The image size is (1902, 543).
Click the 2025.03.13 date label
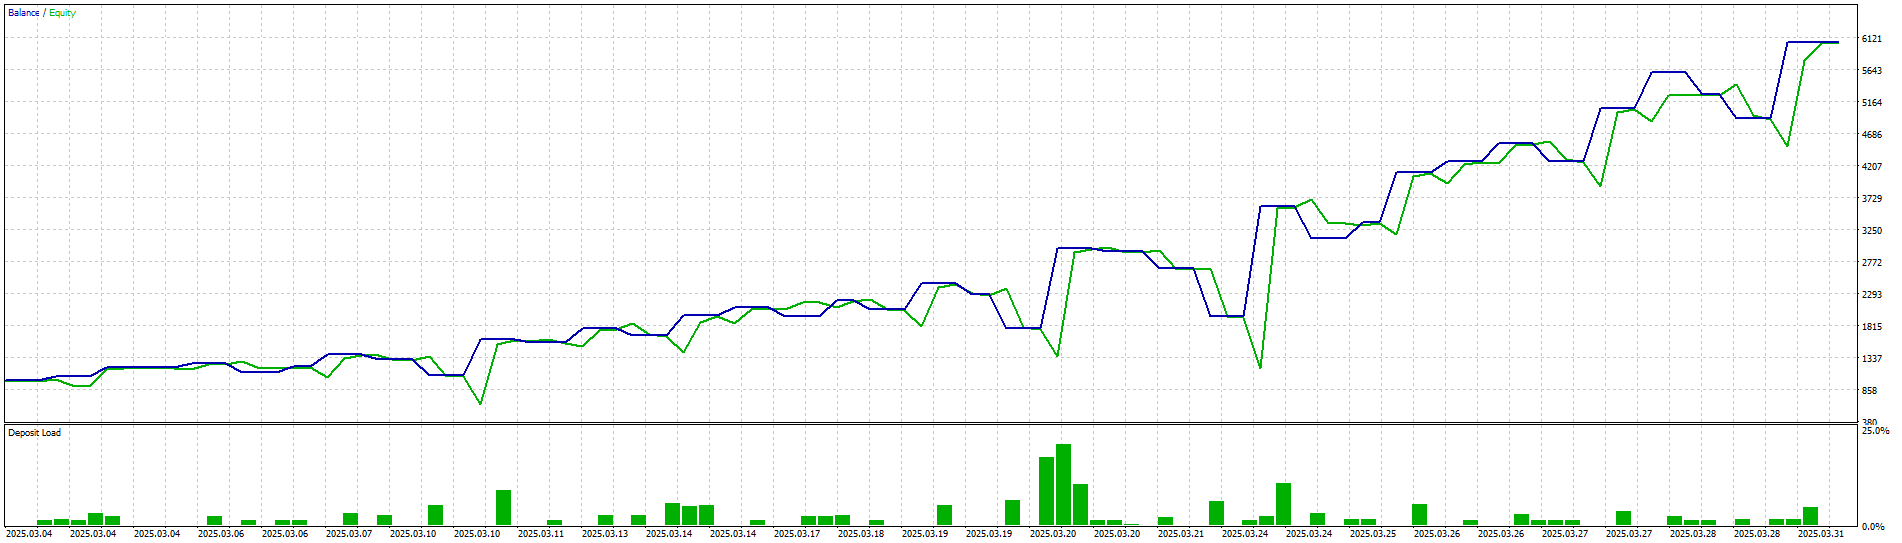coord(604,534)
